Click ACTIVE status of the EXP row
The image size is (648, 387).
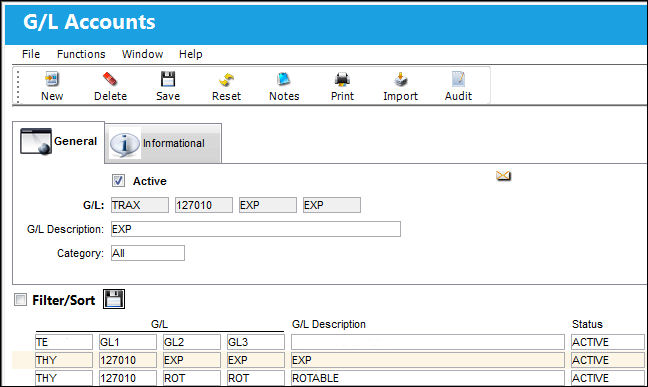[608, 360]
